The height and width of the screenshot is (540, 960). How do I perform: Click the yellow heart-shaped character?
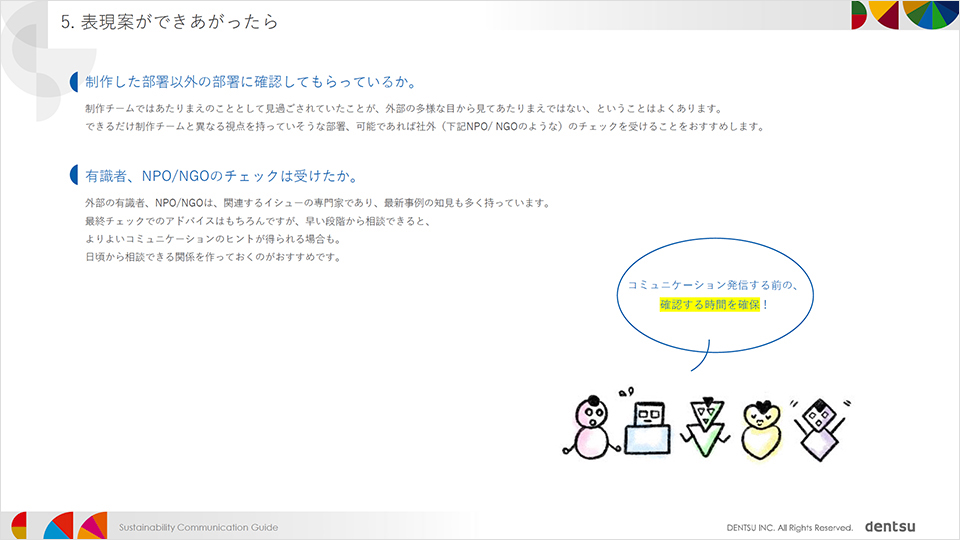pos(762,426)
